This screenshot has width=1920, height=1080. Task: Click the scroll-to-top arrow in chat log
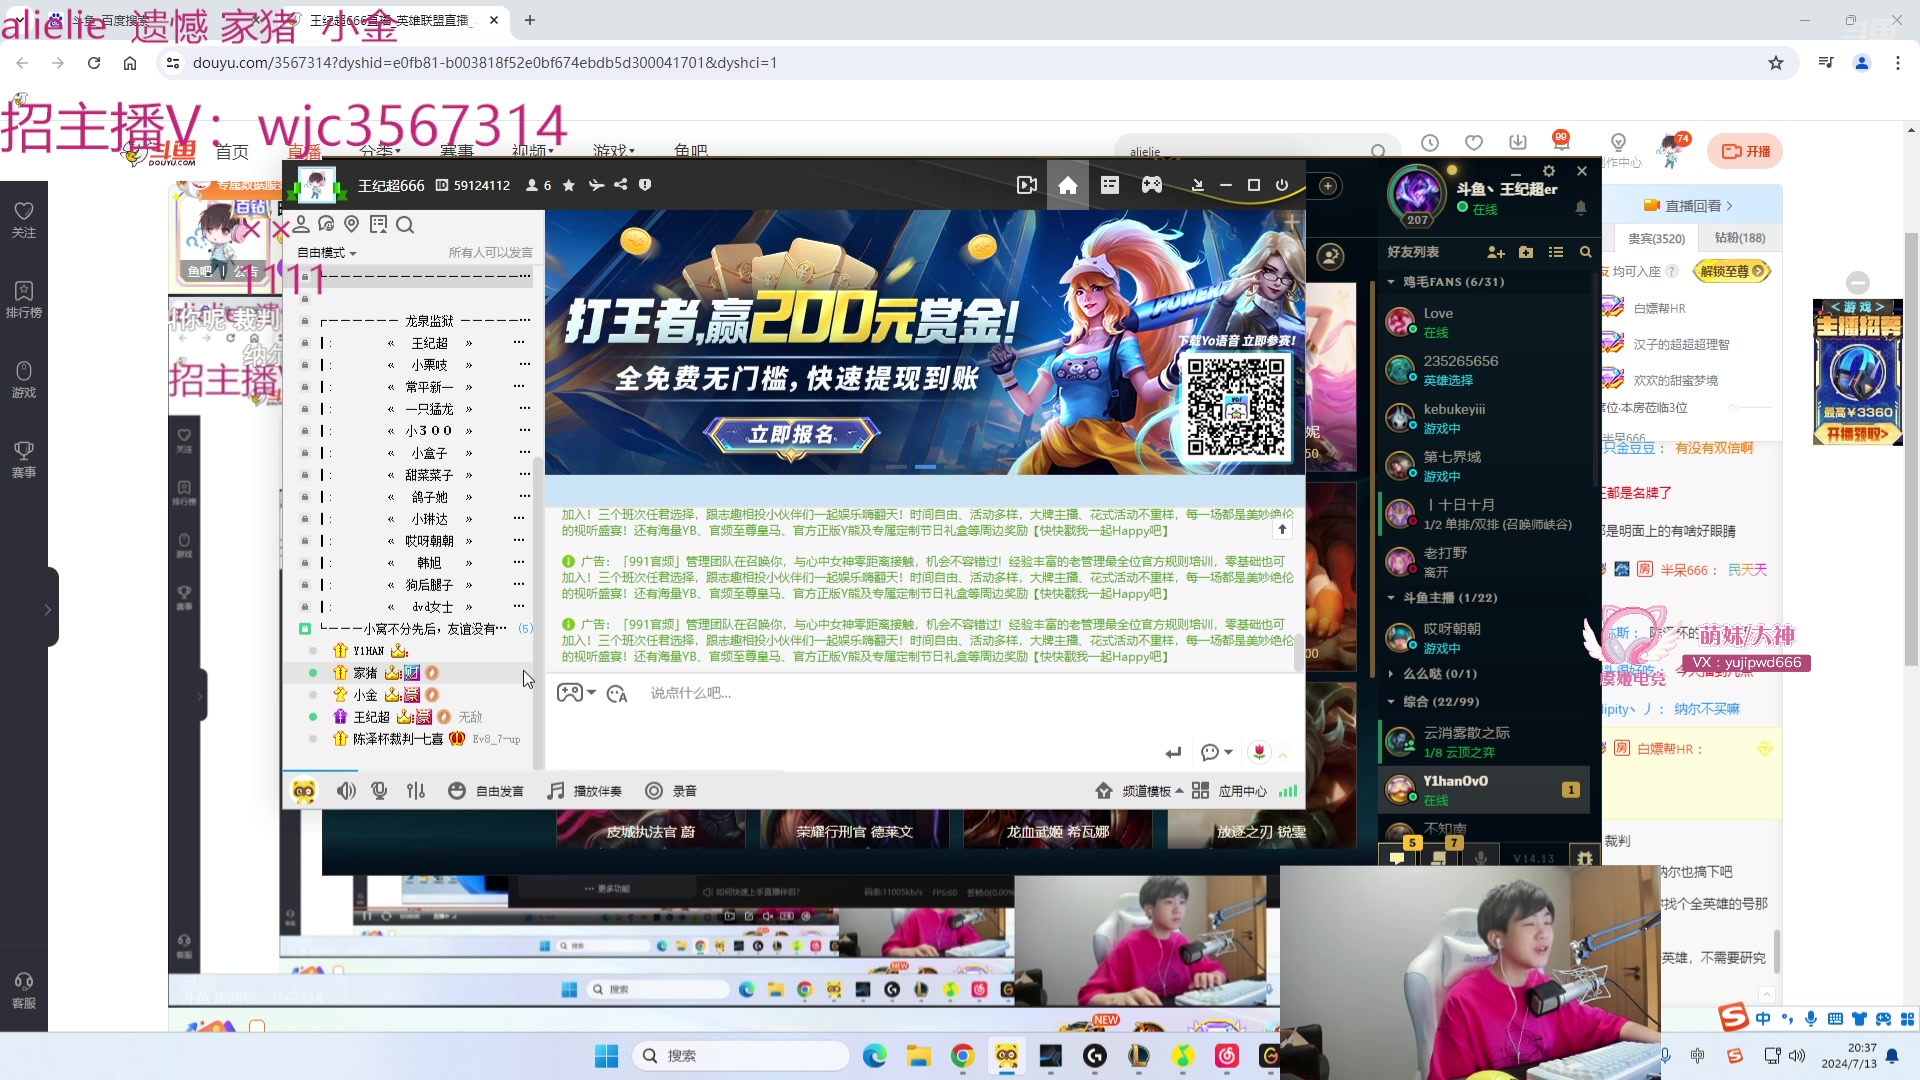(1282, 529)
